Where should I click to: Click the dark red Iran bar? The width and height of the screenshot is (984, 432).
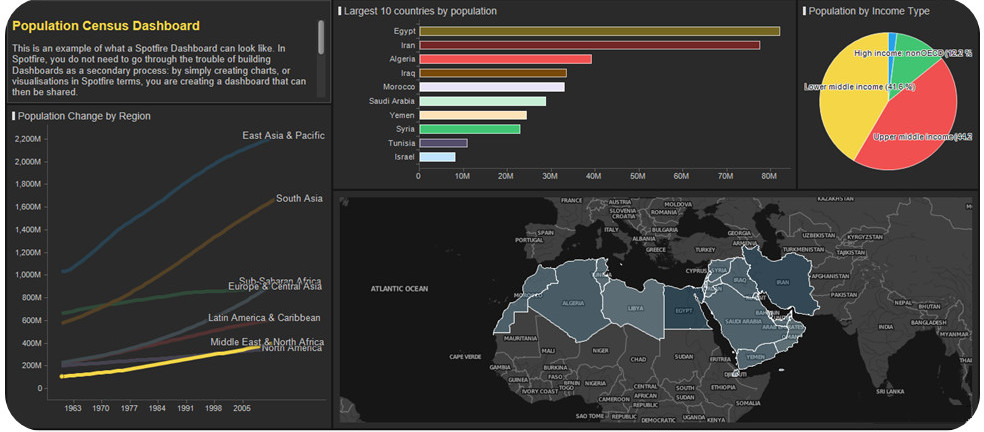[588, 45]
